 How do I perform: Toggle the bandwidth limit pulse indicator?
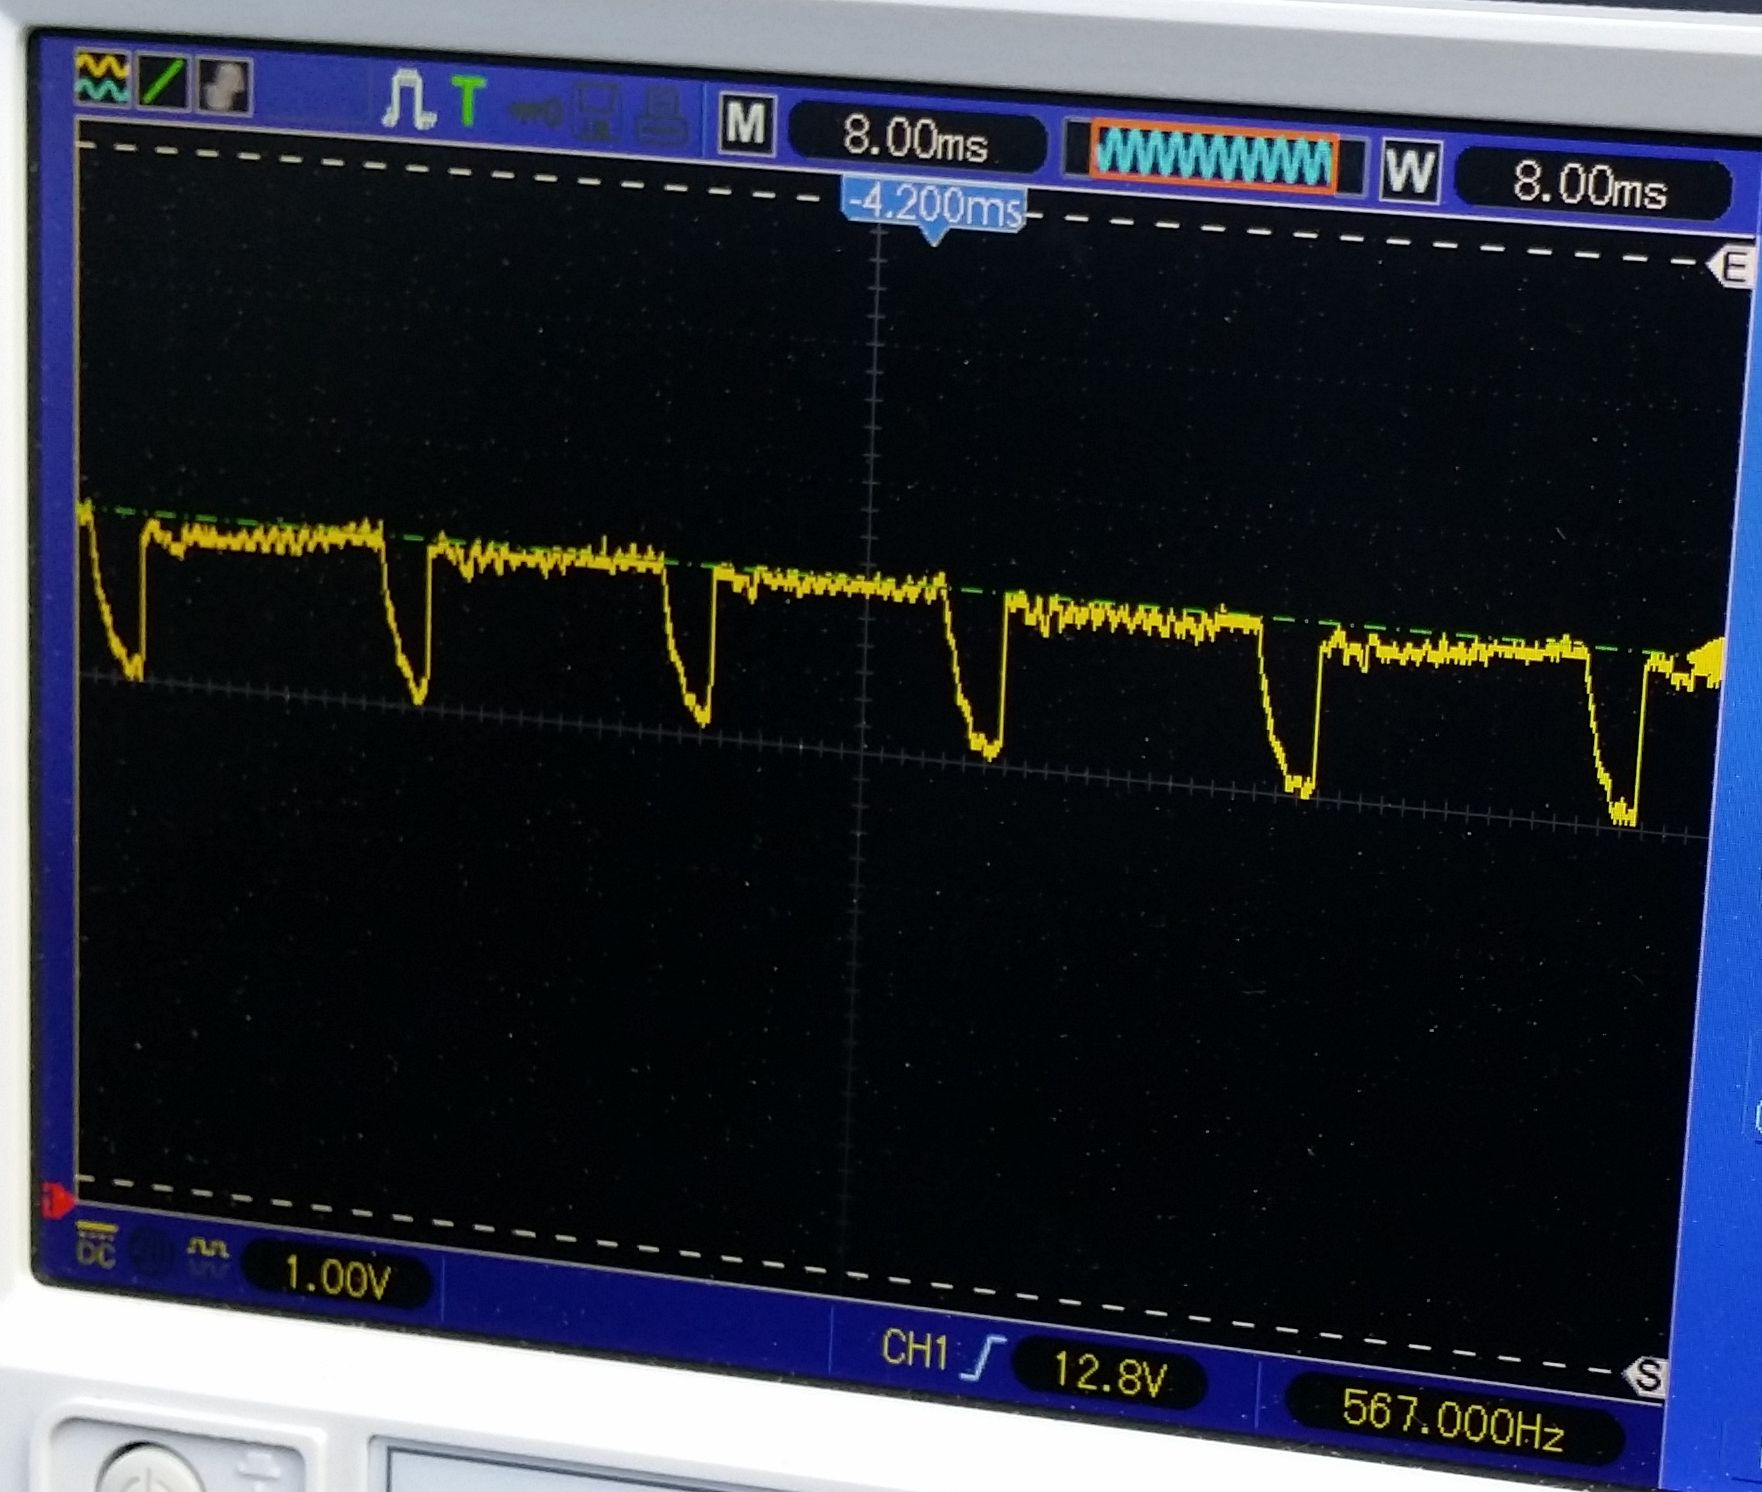[209, 1252]
